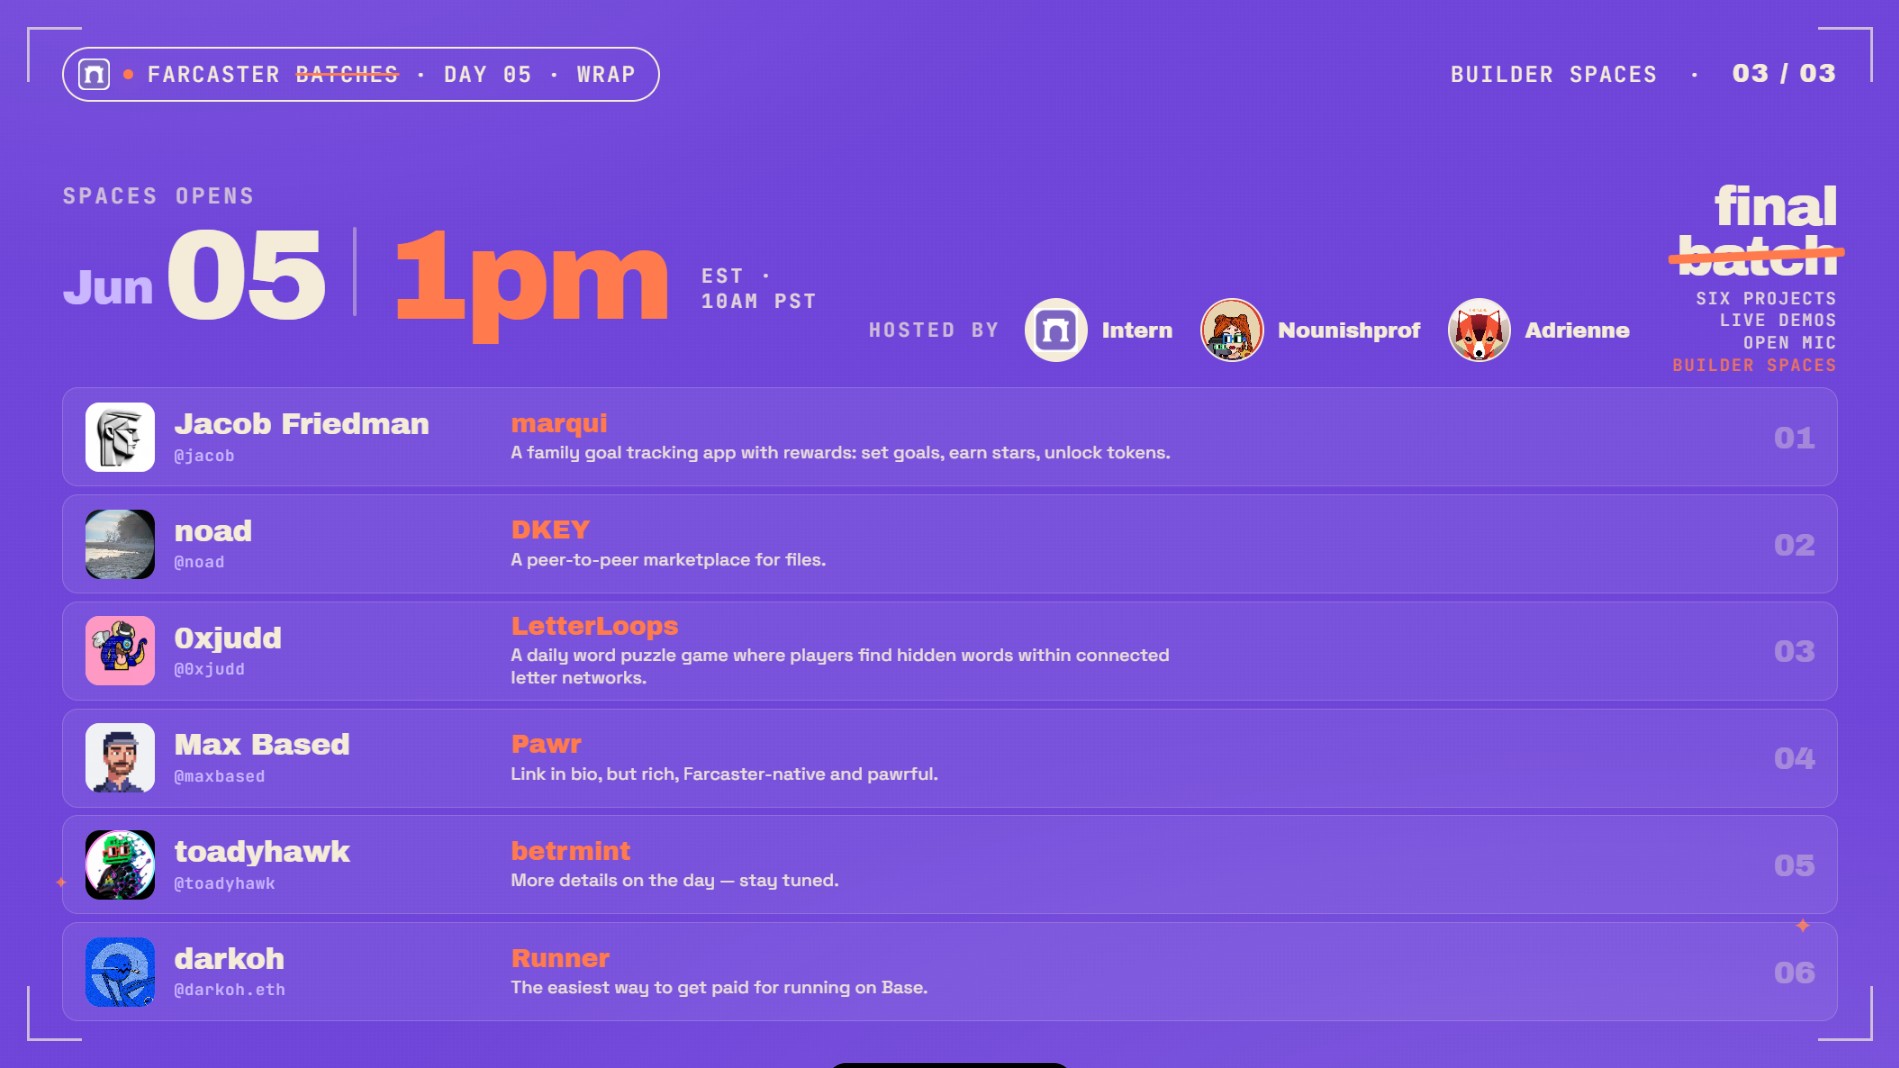Click the name darkoh
Image resolution: width=1899 pixels, height=1068 pixels.
pos(229,958)
